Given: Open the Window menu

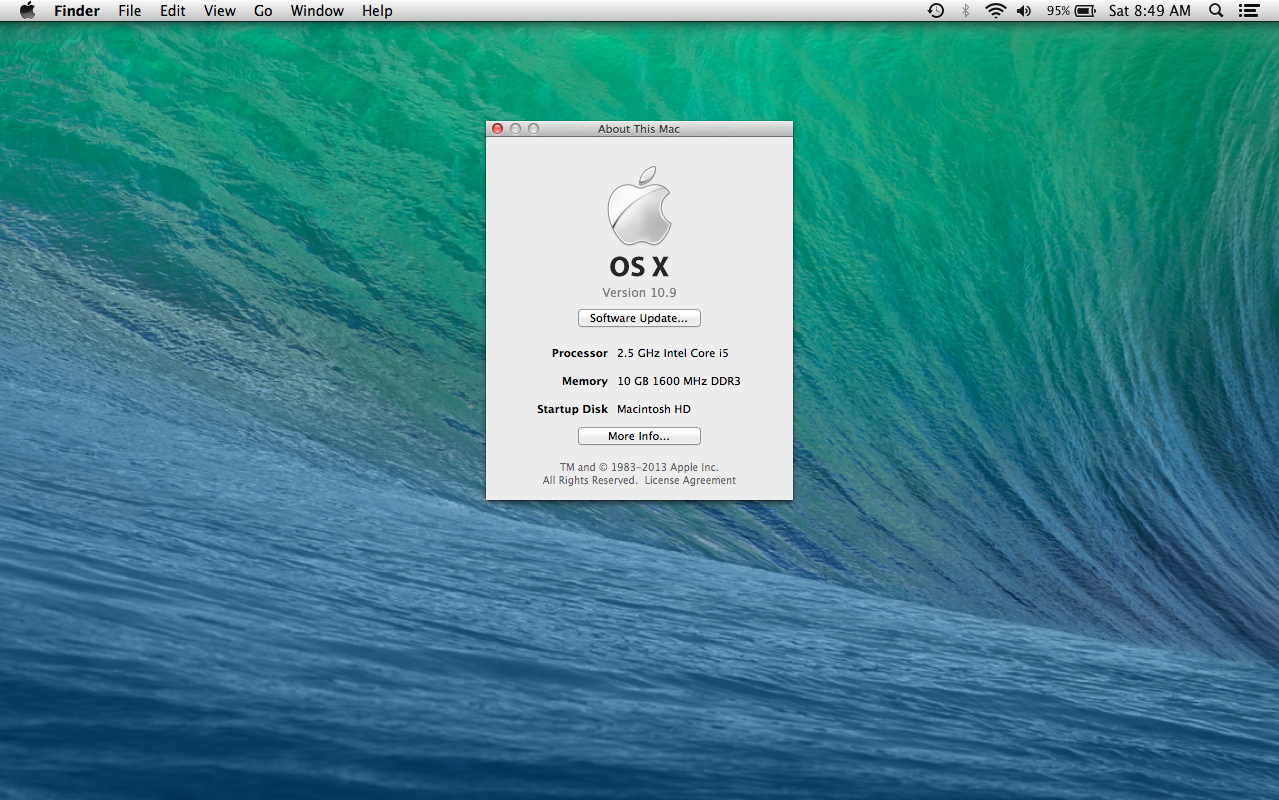Looking at the screenshot, I should (x=317, y=11).
